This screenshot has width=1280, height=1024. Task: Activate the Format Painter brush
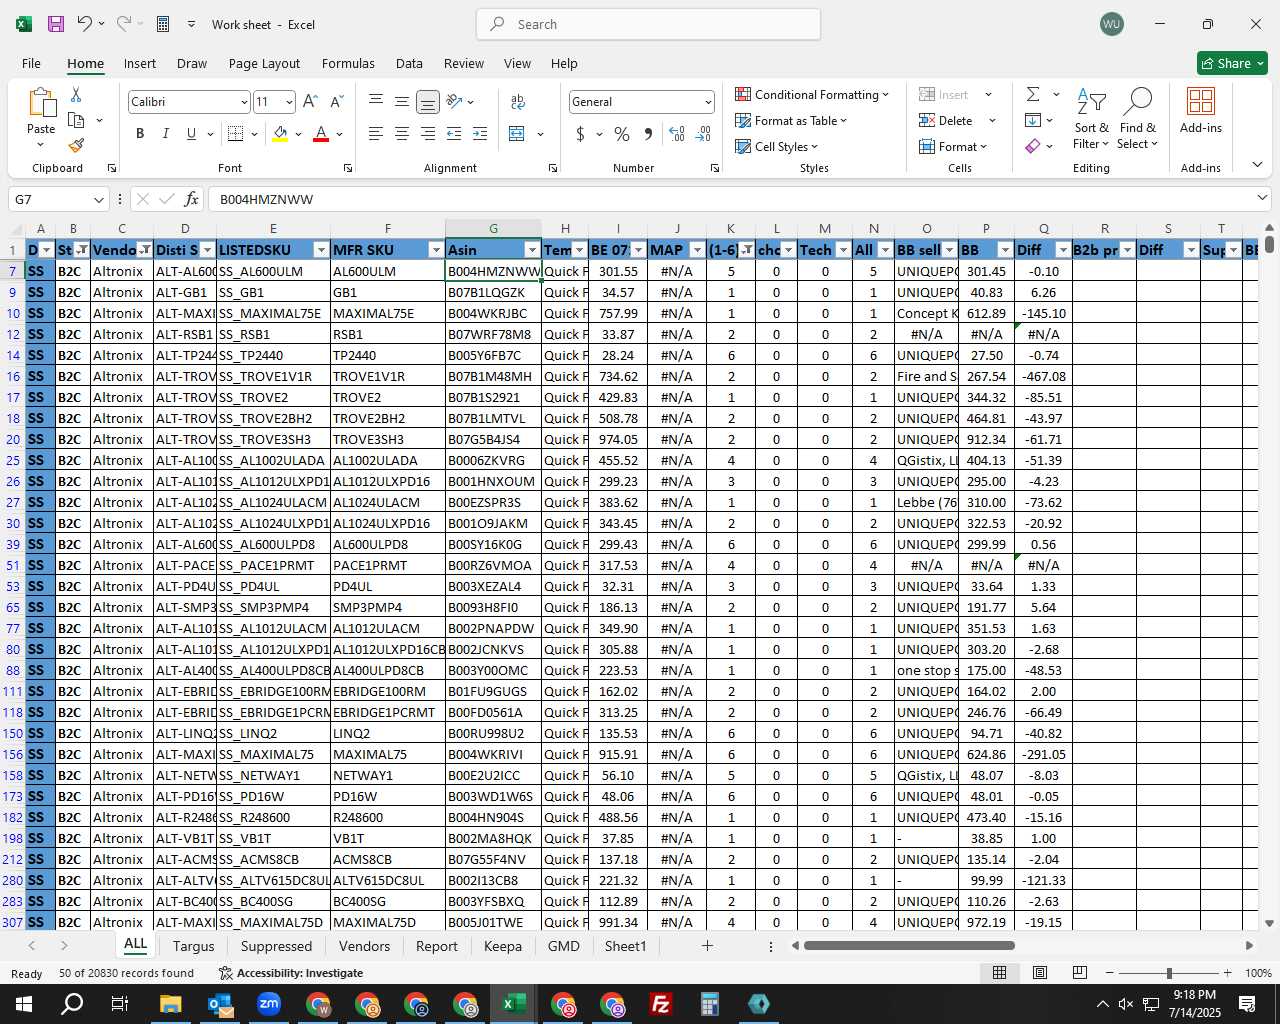[x=76, y=145]
